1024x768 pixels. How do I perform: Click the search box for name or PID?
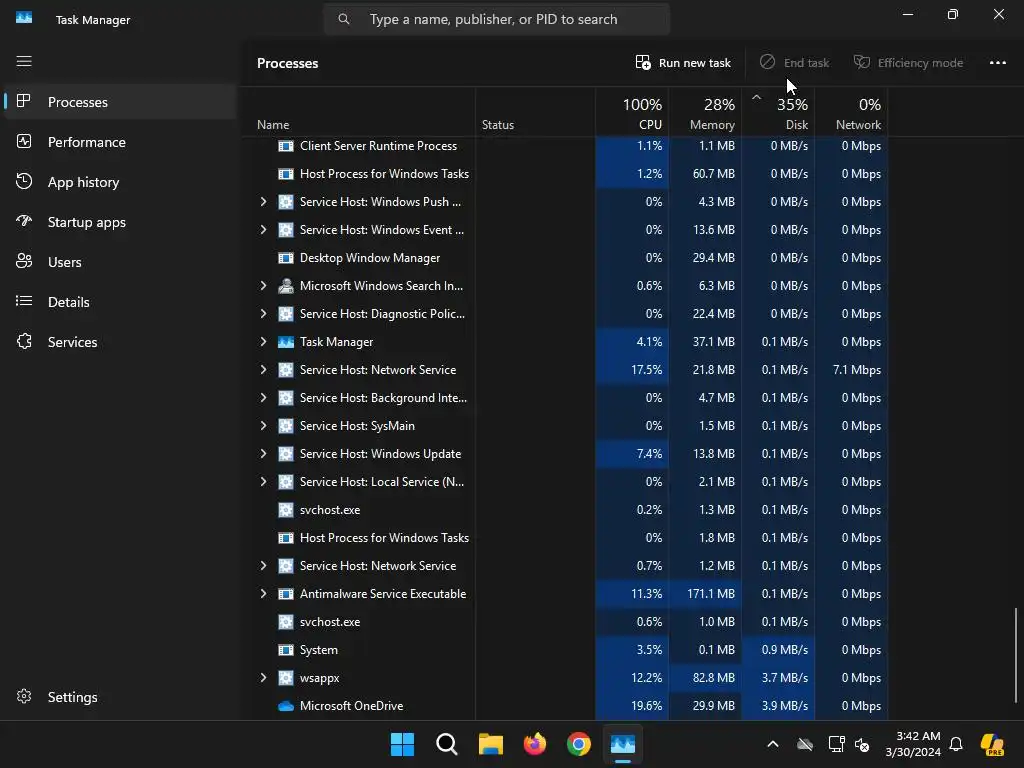(x=496, y=20)
